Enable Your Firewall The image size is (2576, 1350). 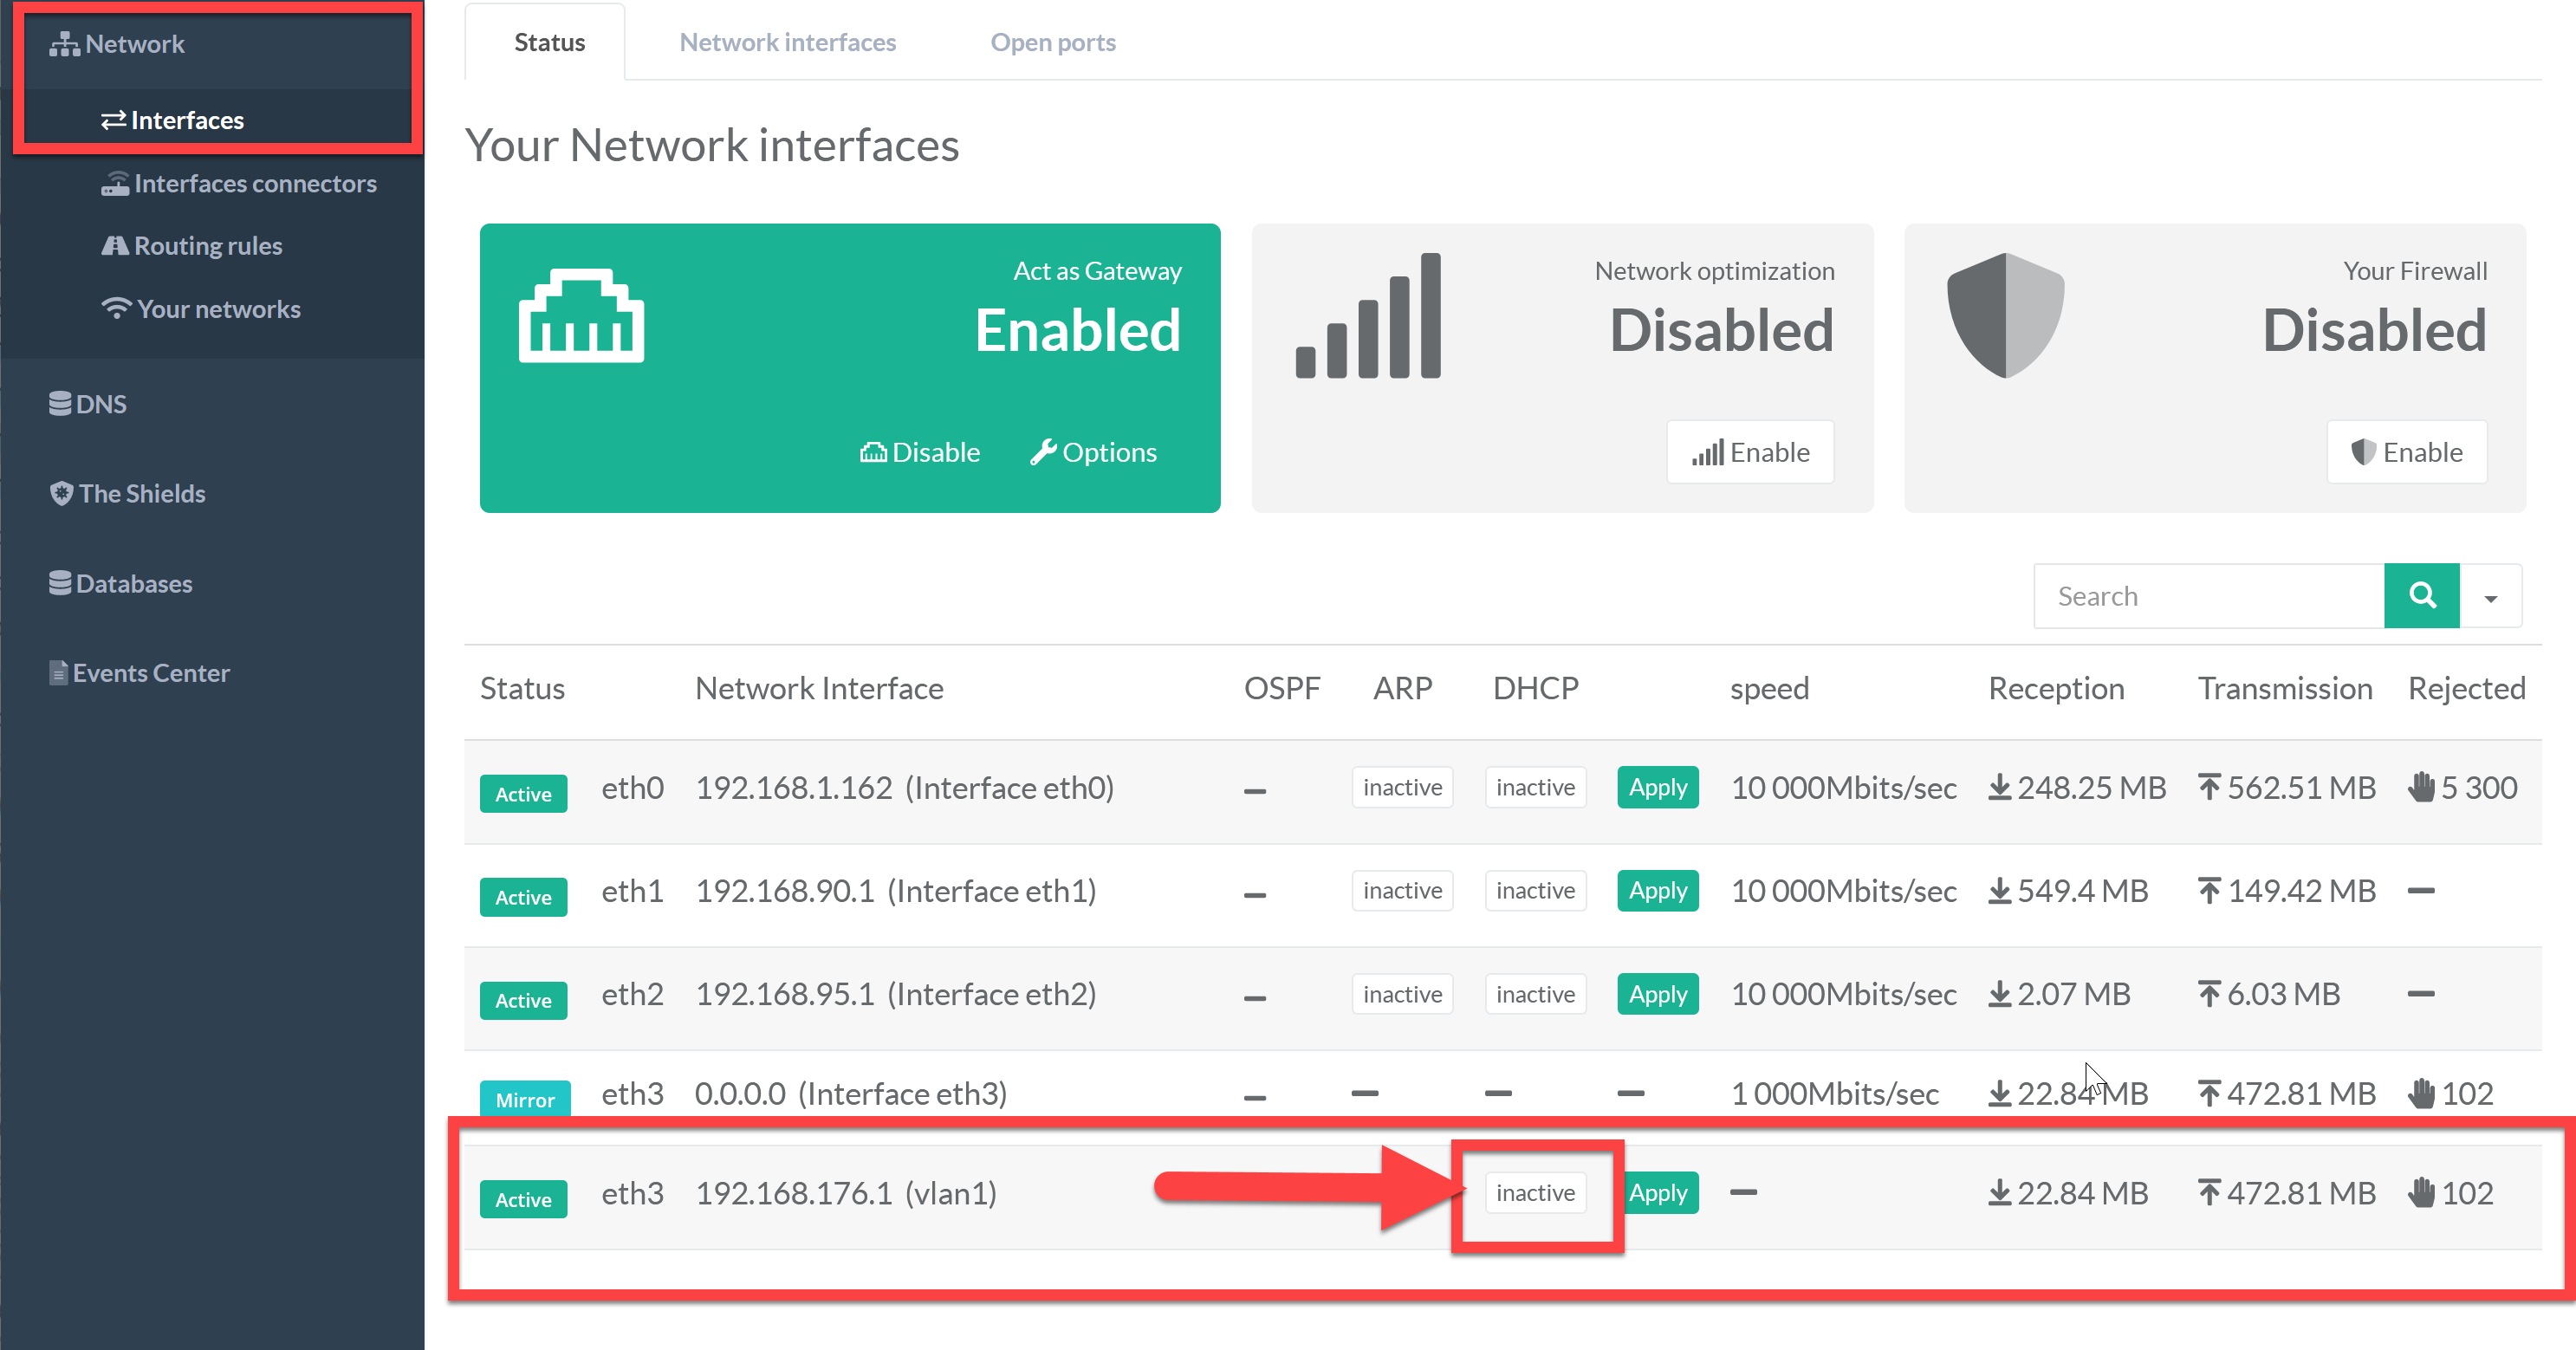2406,452
